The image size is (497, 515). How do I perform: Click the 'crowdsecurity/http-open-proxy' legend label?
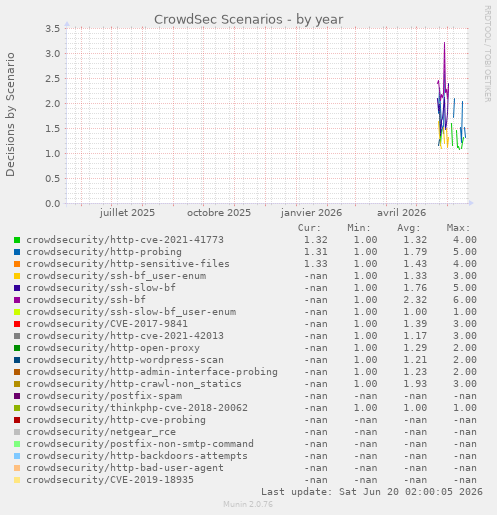coord(113,348)
